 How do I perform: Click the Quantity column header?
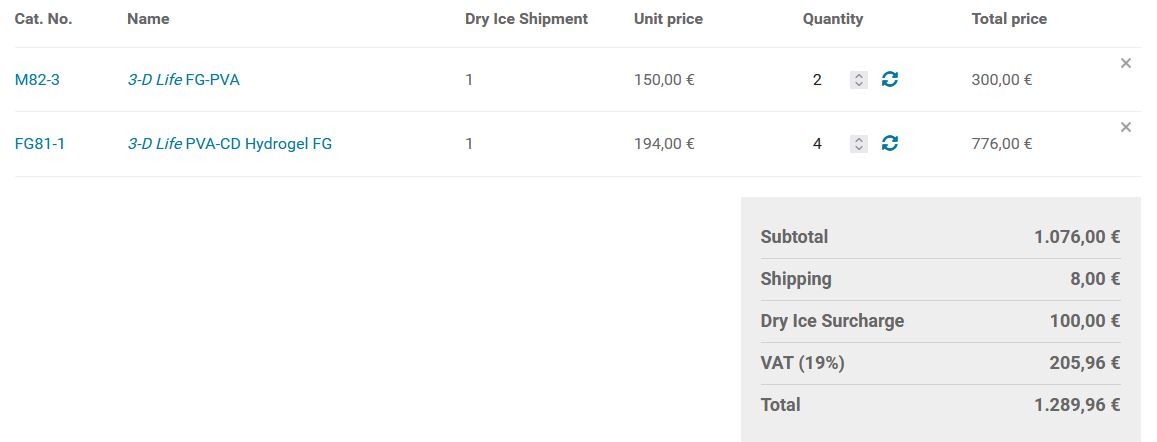coord(832,19)
